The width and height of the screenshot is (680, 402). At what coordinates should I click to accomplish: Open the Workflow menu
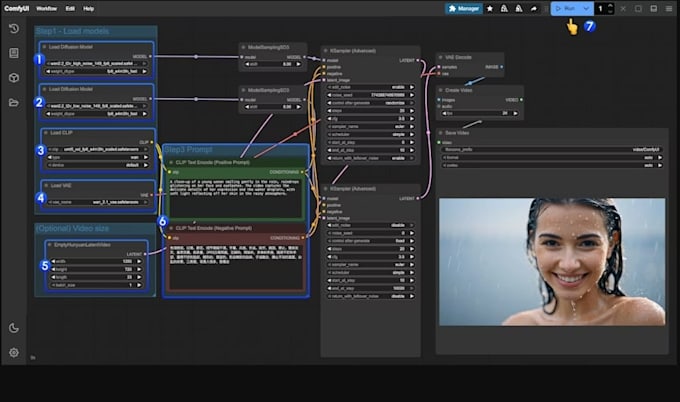pyautogui.click(x=46, y=9)
